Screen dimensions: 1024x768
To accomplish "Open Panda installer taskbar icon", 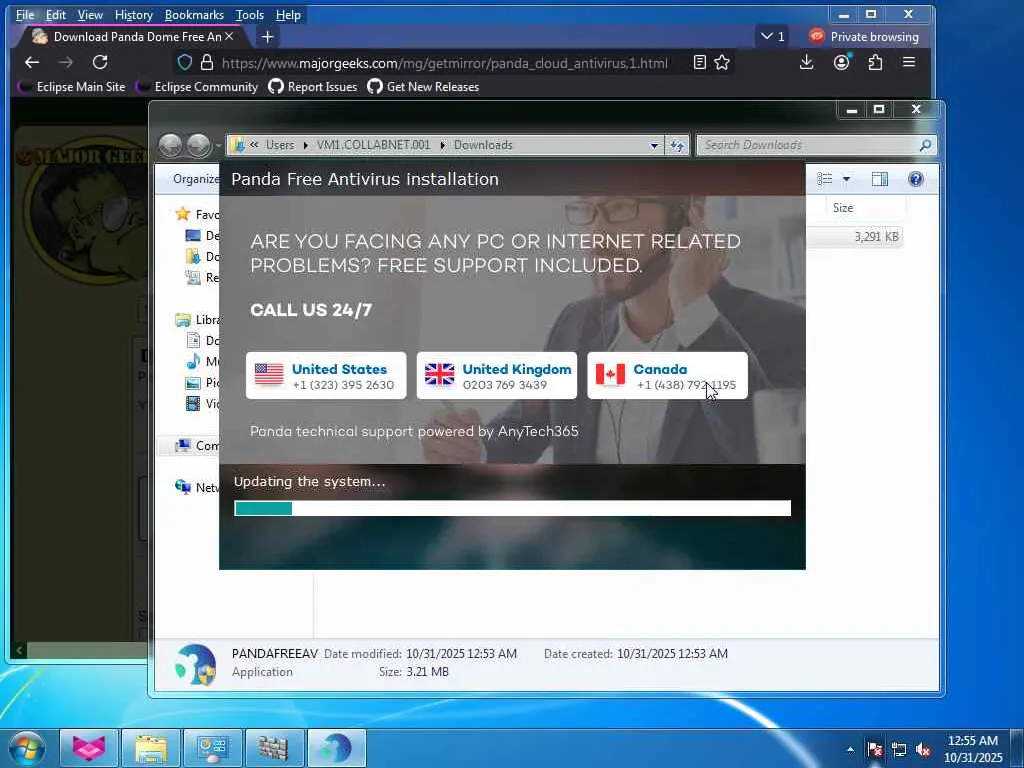I will [x=336, y=748].
